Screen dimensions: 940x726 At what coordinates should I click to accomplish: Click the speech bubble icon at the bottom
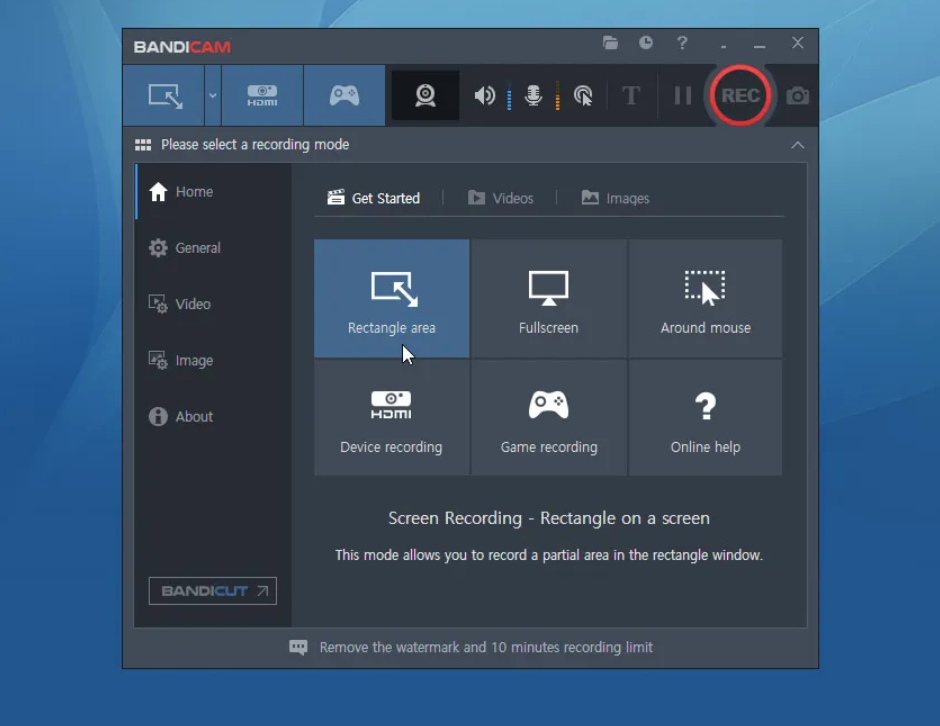pyautogui.click(x=299, y=647)
